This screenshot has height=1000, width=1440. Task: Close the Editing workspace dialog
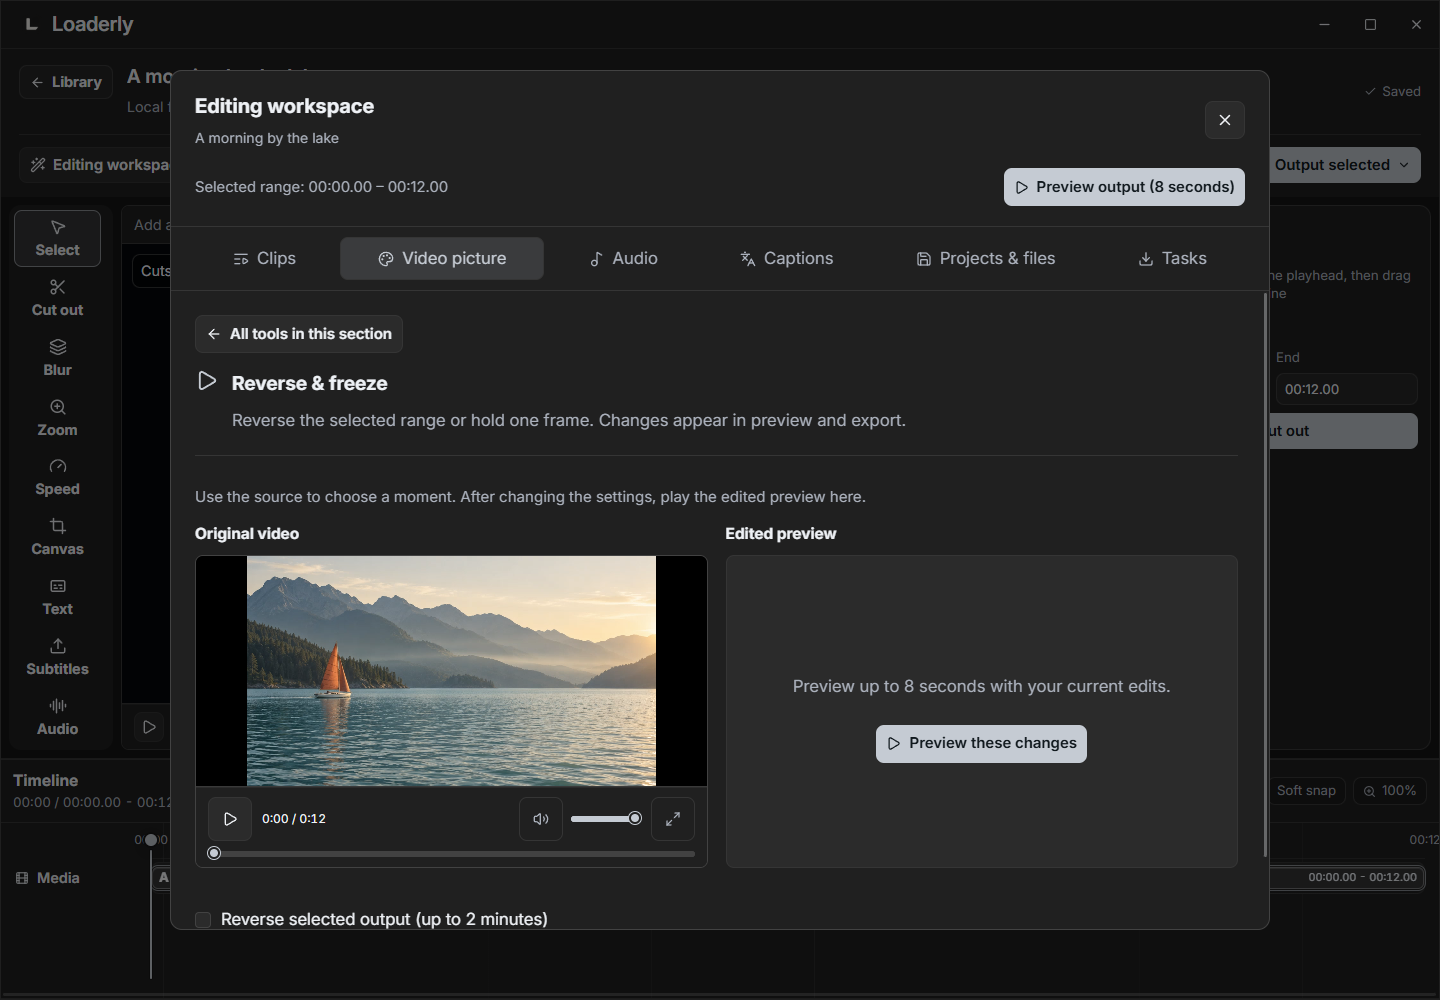[x=1225, y=120]
